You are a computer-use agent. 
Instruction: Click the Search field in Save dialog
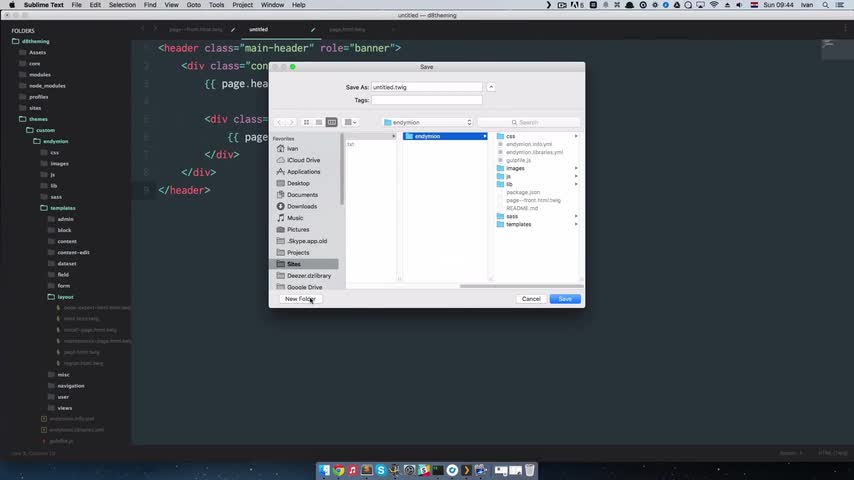click(528, 123)
